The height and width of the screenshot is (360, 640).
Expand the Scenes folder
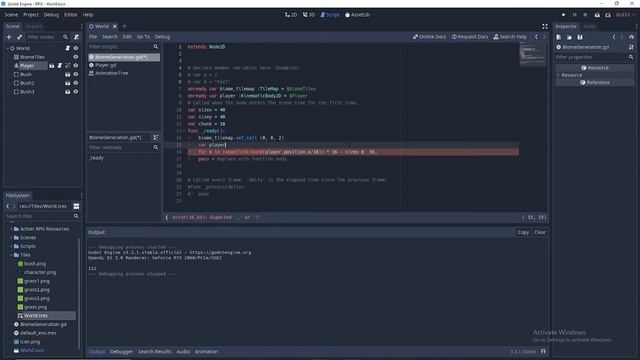11,238
